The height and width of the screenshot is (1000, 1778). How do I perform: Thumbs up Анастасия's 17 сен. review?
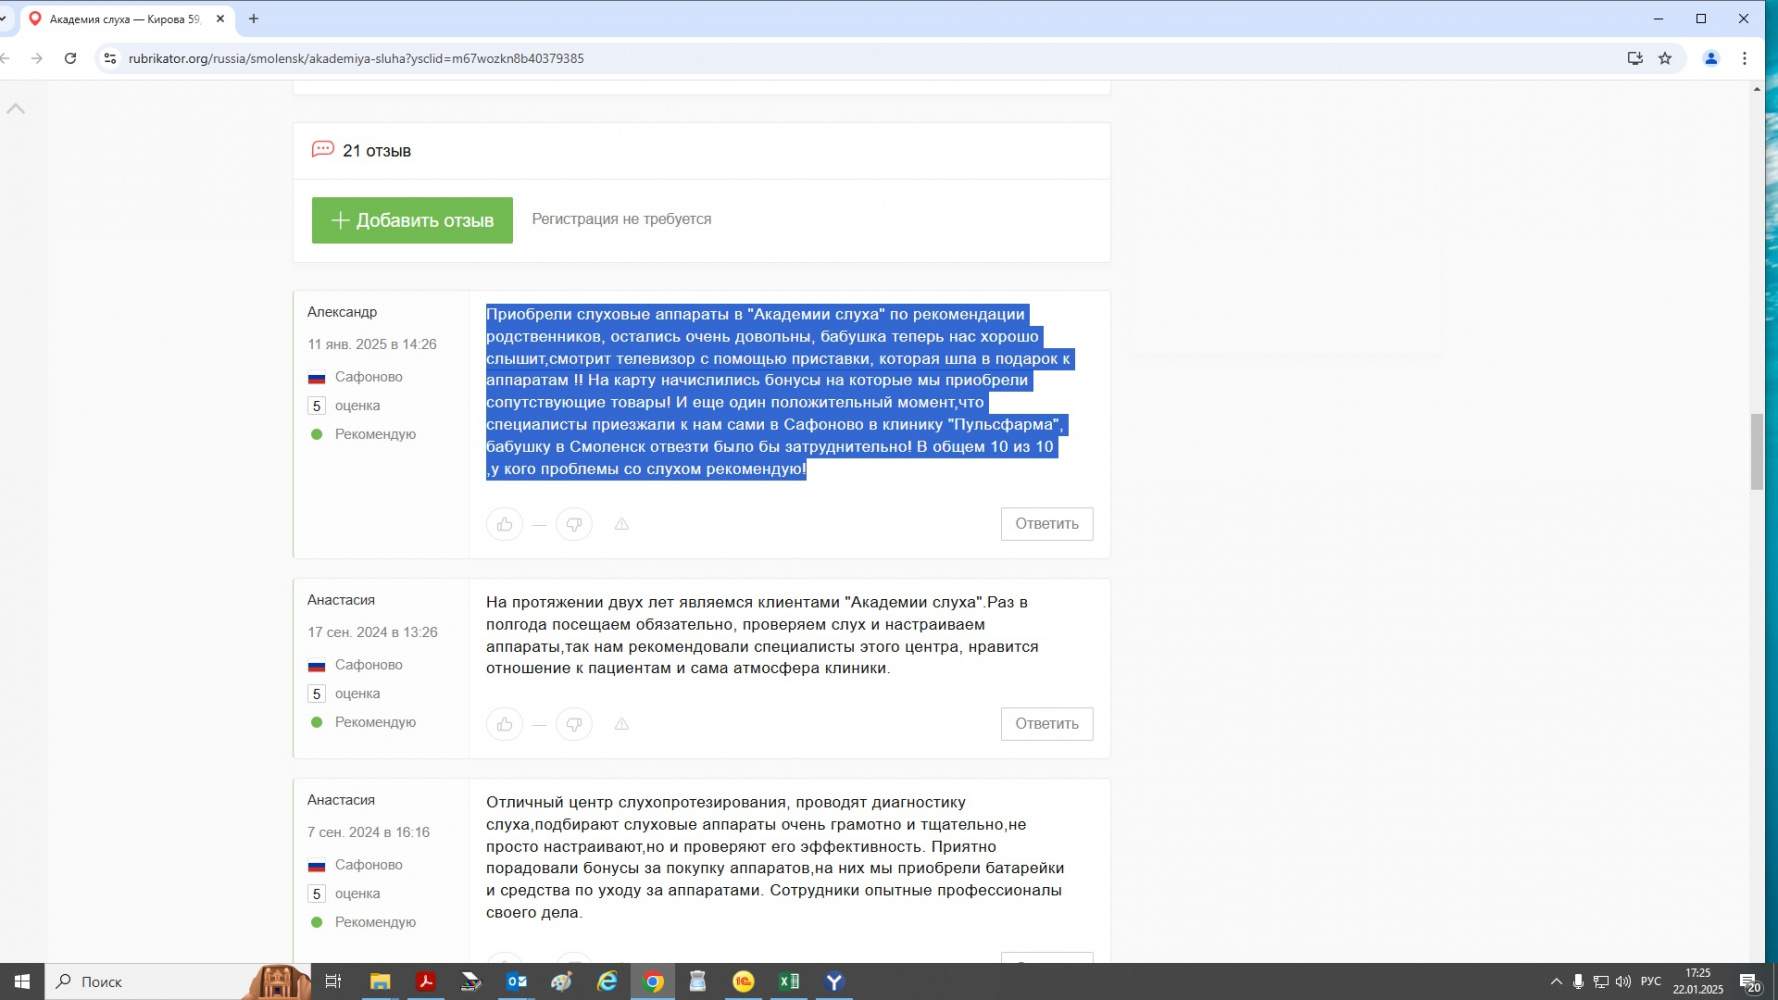click(x=504, y=724)
